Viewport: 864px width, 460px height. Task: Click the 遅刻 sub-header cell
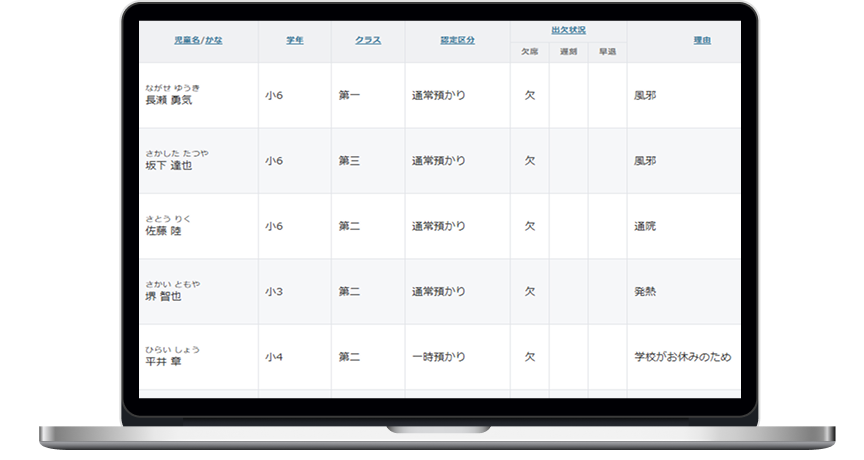point(568,51)
